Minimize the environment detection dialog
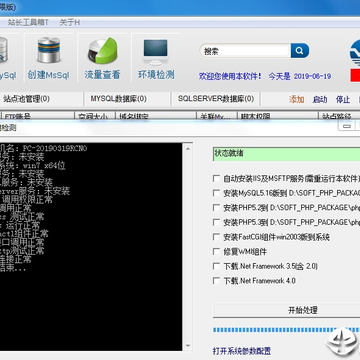 tap(347, 126)
